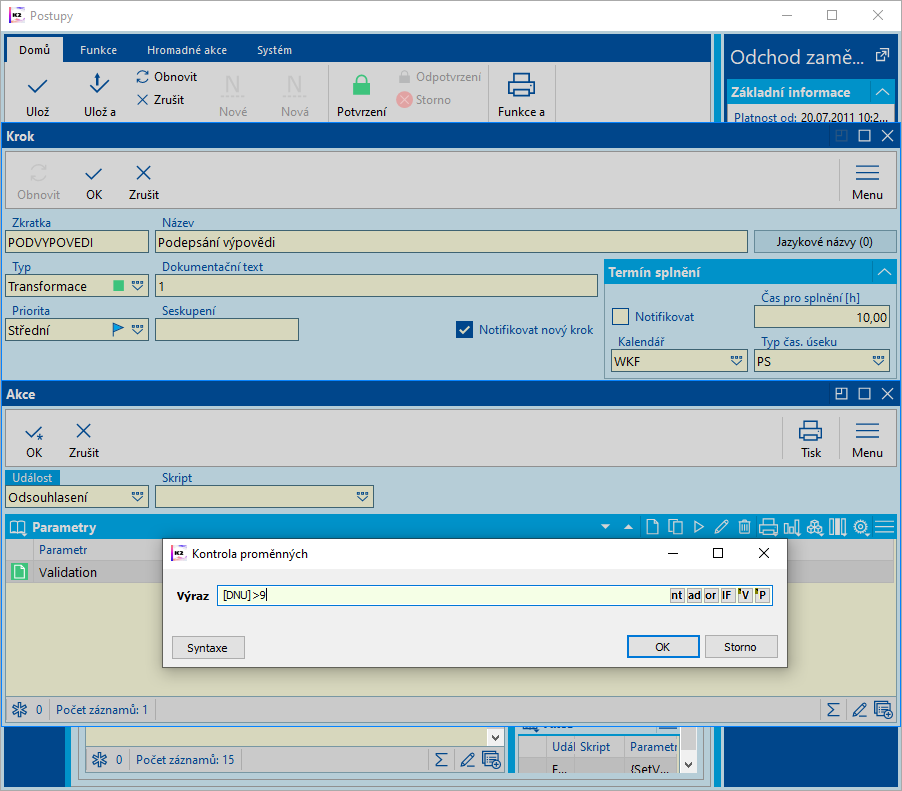
Task: Click Zrušit in the Krok toolbar
Action: pyautogui.click(x=143, y=184)
